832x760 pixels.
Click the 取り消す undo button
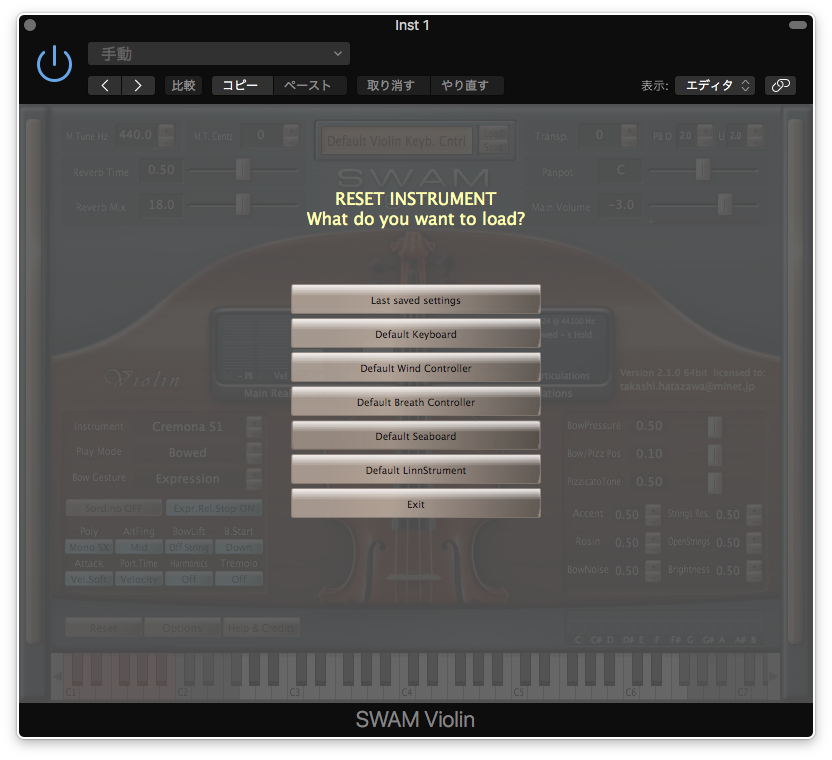(393, 85)
